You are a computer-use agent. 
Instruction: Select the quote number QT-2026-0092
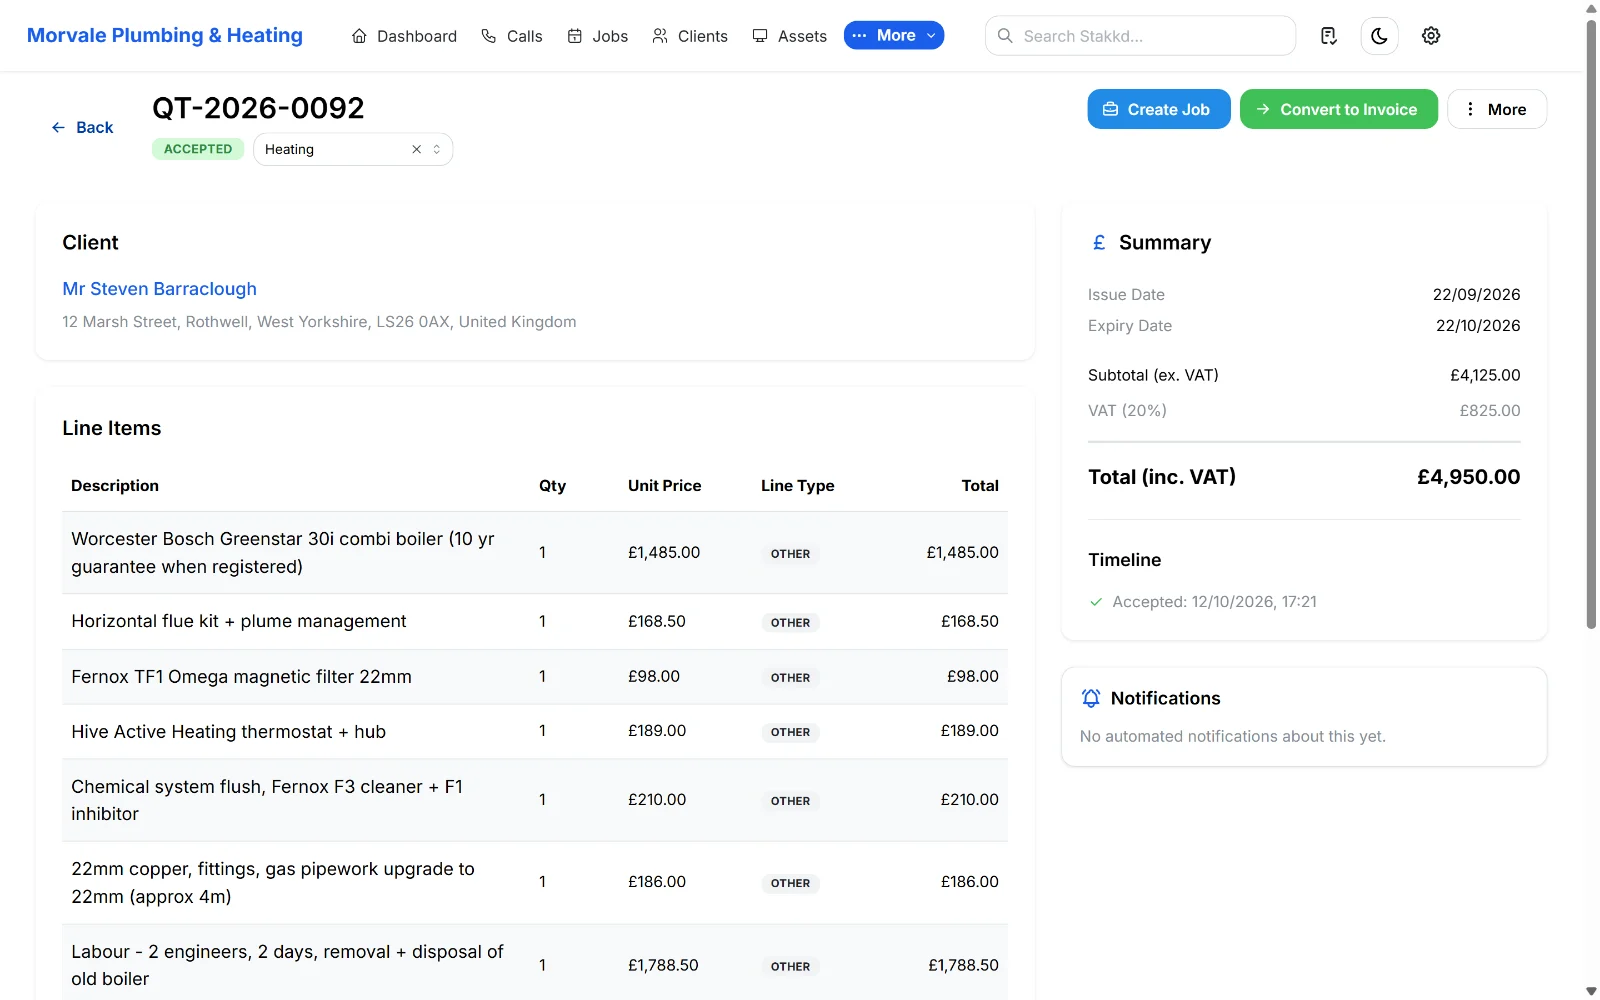258,108
